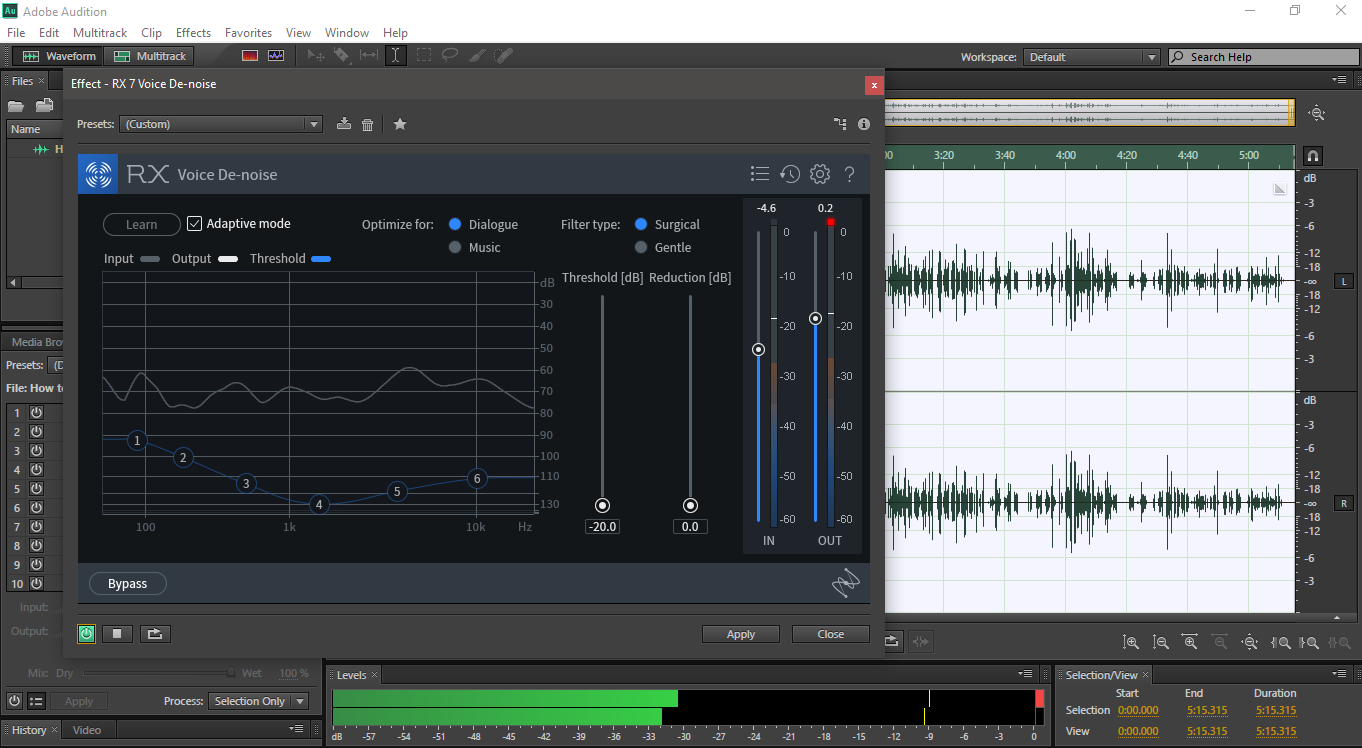The height and width of the screenshot is (748, 1362).
Task: Delete the current preset
Action: (x=368, y=124)
